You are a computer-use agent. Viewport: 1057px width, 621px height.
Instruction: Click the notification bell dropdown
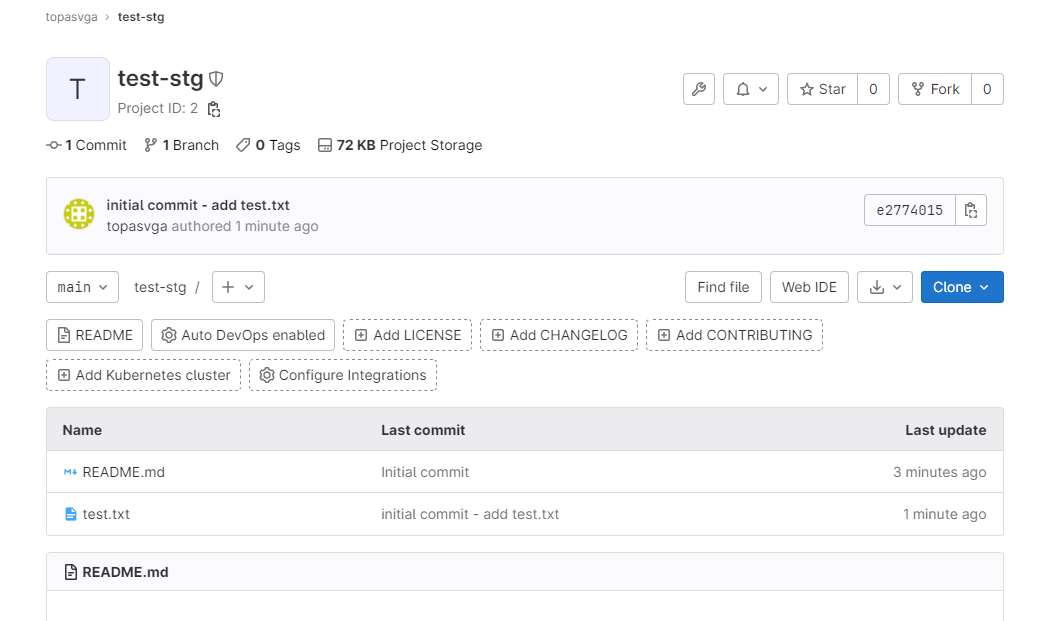pyautogui.click(x=751, y=89)
